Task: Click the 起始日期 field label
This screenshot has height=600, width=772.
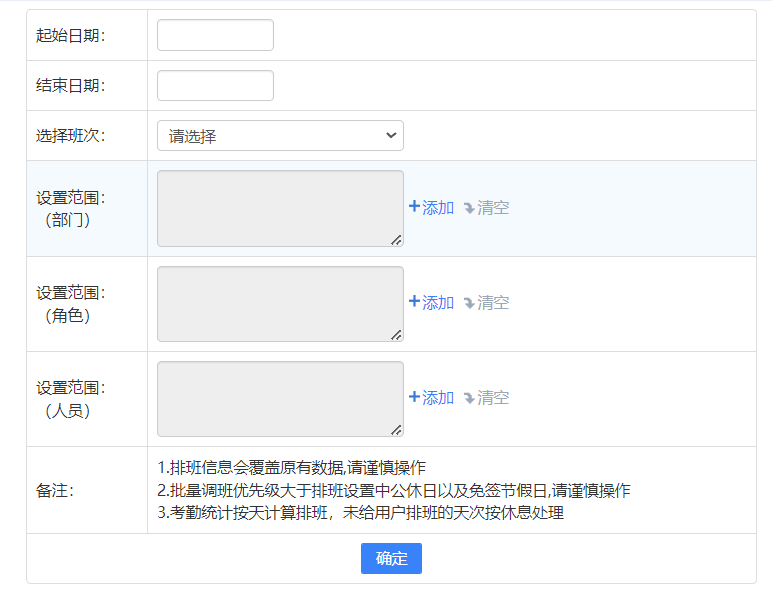Action: click(70, 36)
